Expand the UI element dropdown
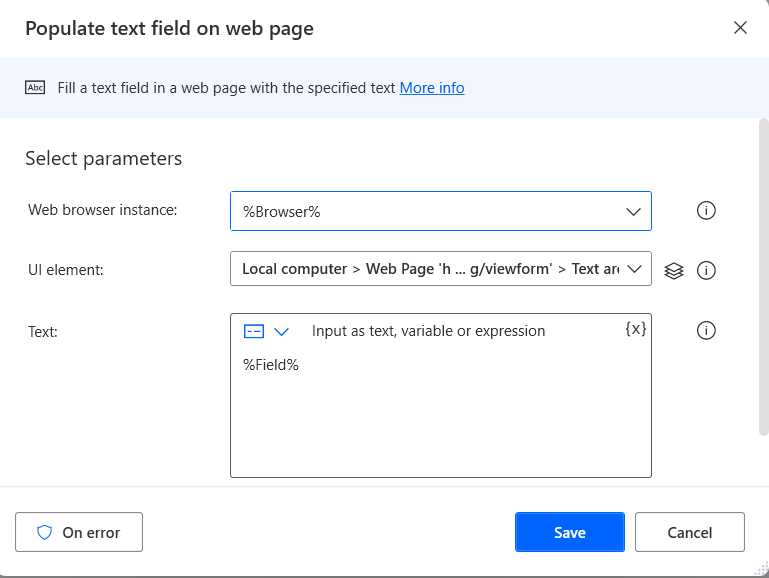 [x=440, y=269]
